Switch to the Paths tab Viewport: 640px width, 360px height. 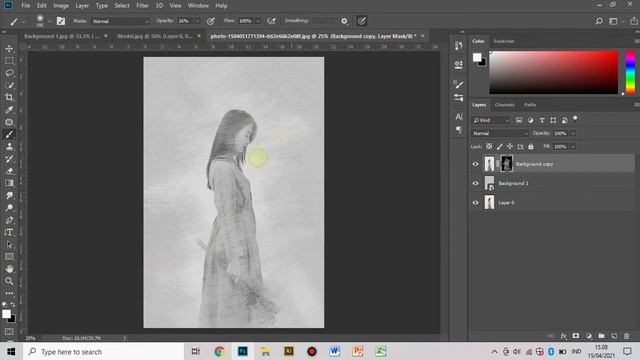coord(530,105)
